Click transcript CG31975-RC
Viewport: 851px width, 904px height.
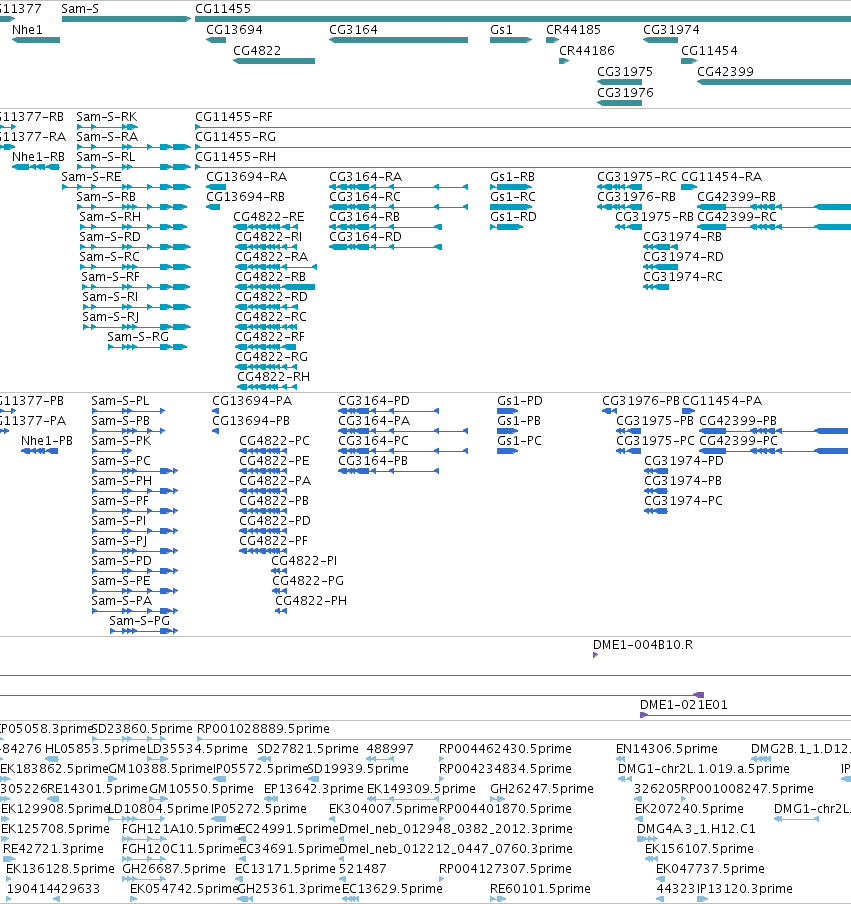click(x=637, y=177)
